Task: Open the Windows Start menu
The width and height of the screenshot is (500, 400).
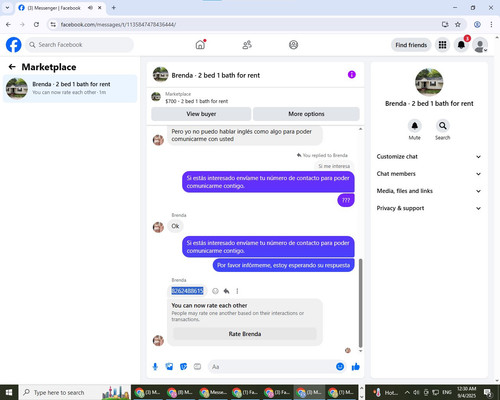Action: 9,392
